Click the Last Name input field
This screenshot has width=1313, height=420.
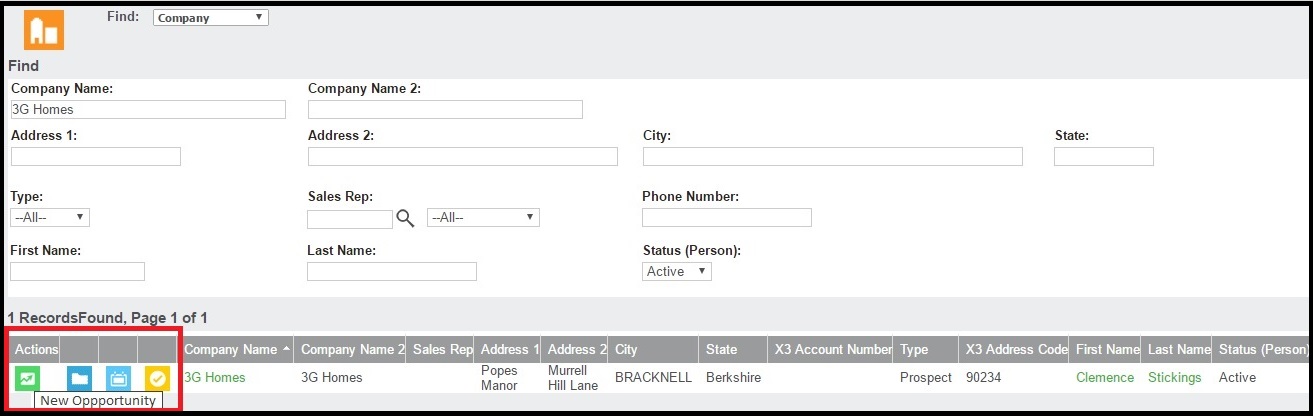pos(392,271)
